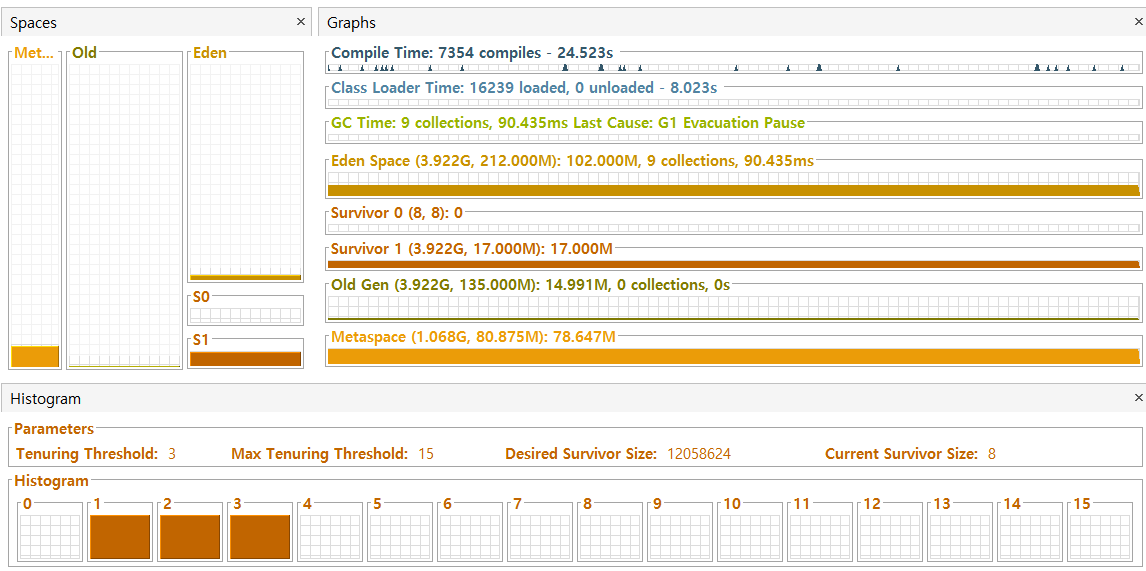Click the Old Gen graph
This screenshot has width=1146, height=571.
click(x=733, y=308)
